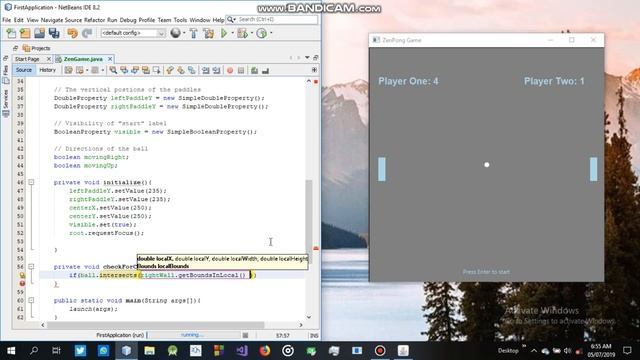Click the Stop Macro Recording icon

pos(241,70)
